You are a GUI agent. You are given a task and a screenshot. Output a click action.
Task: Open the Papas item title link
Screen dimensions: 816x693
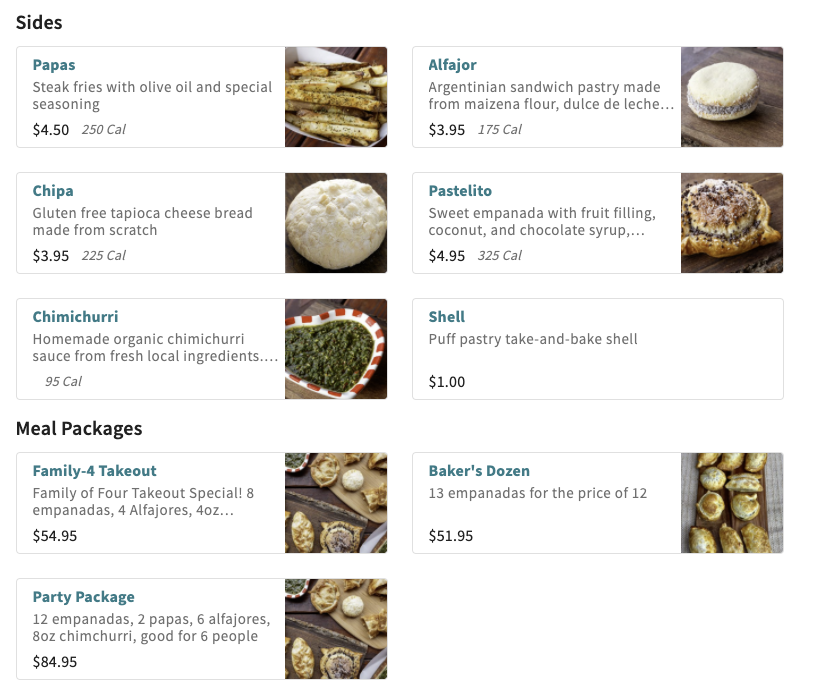[x=54, y=65]
